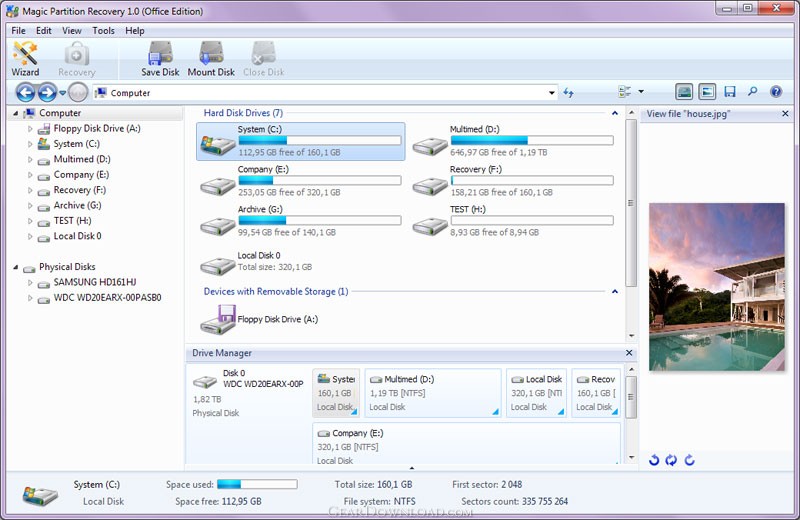The height and width of the screenshot is (520, 800).
Task: Click the floppy save icon in top-right toolbar
Action: pyautogui.click(x=730, y=92)
